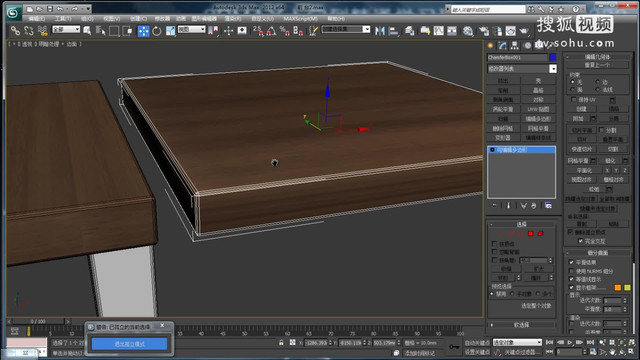Click the 壳 modifier button
This screenshot has height=360, width=640.
click(x=538, y=80)
